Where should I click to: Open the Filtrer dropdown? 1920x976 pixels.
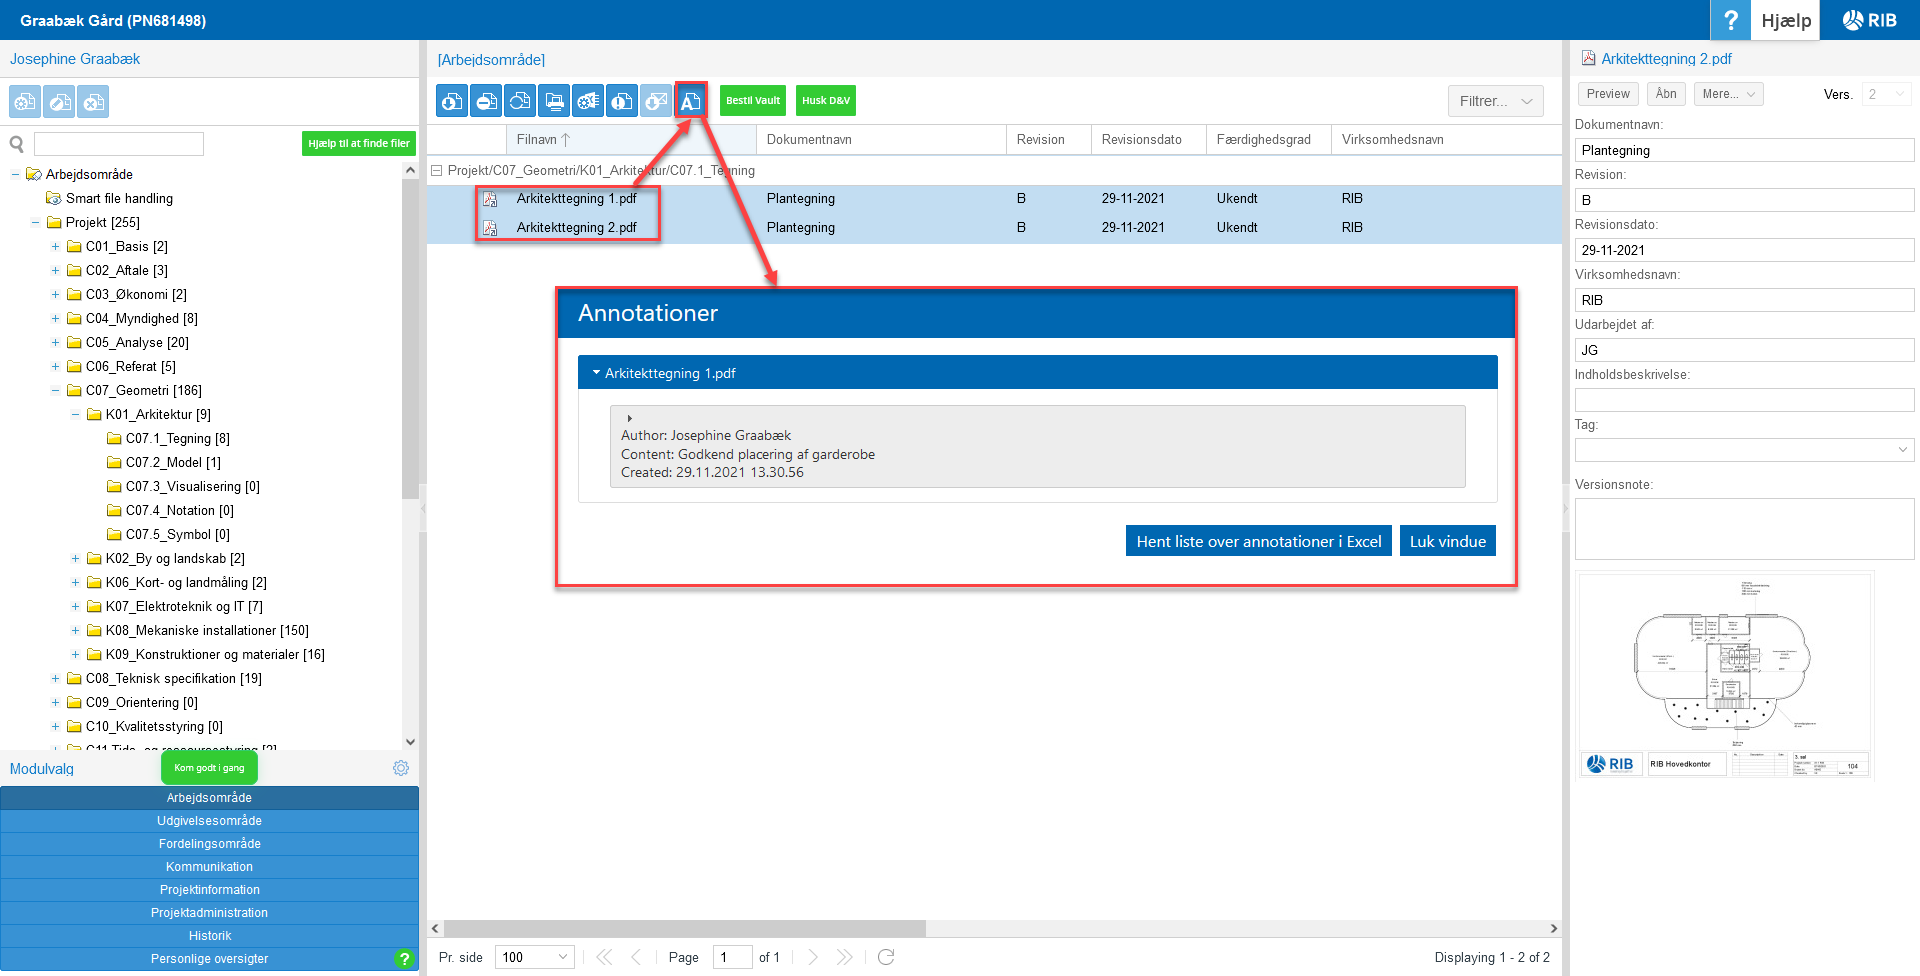point(1495,101)
